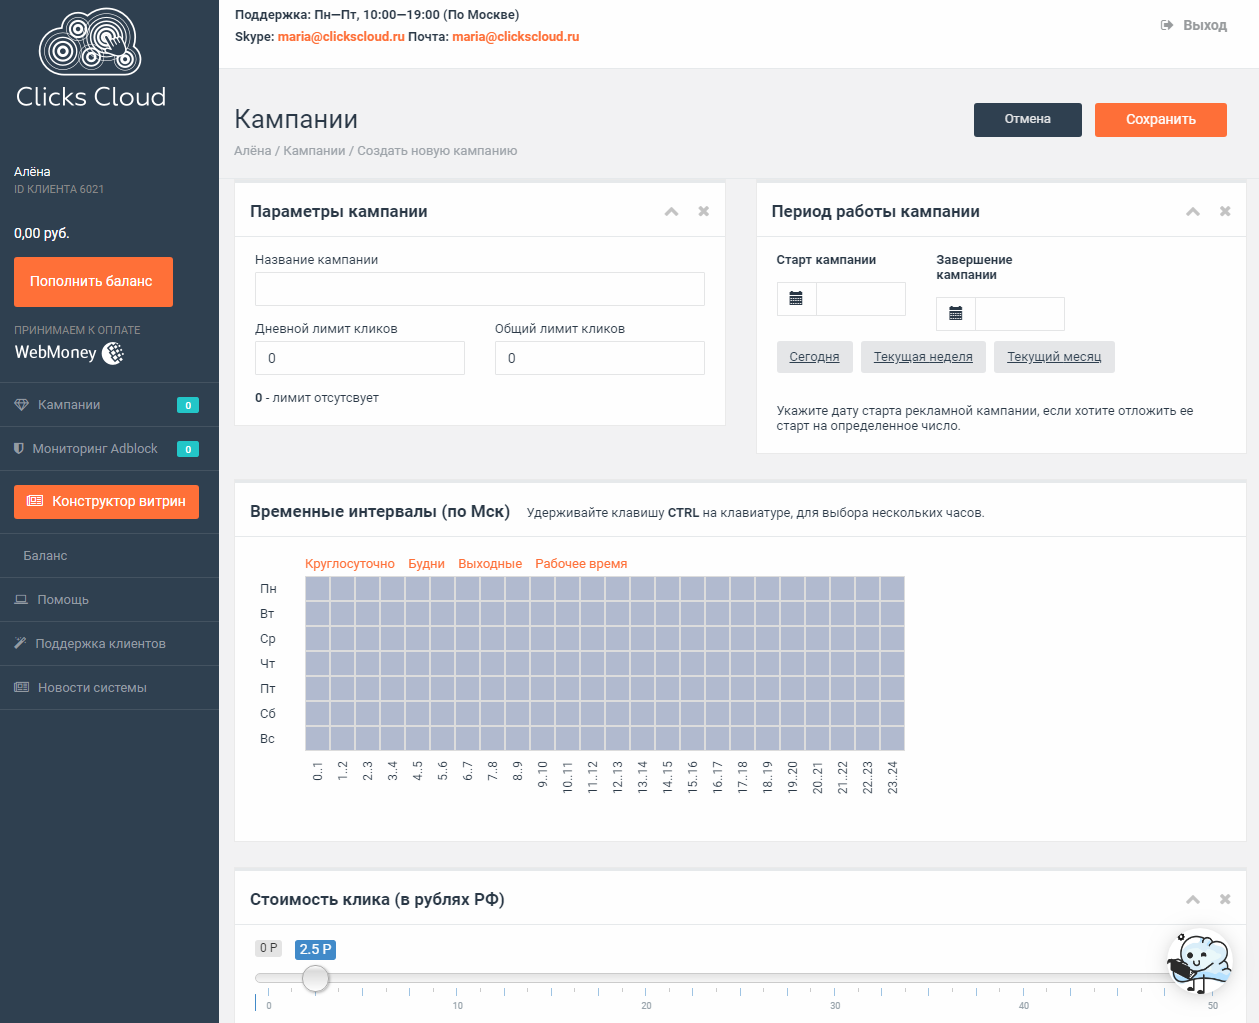This screenshot has height=1023, width=1259.
Task: Open the campaign end date calendar icon
Action: click(956, 314)
